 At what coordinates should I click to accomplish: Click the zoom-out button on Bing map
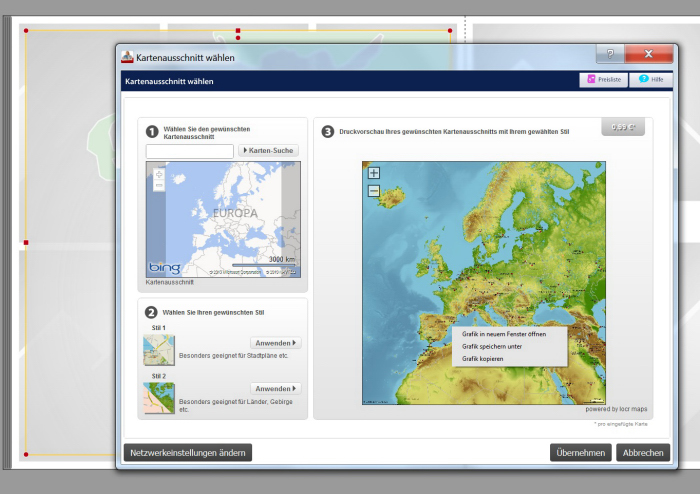coord(158,186)
